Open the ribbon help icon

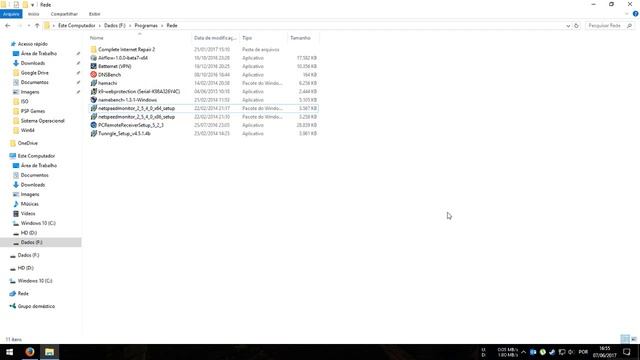(635, 14)
